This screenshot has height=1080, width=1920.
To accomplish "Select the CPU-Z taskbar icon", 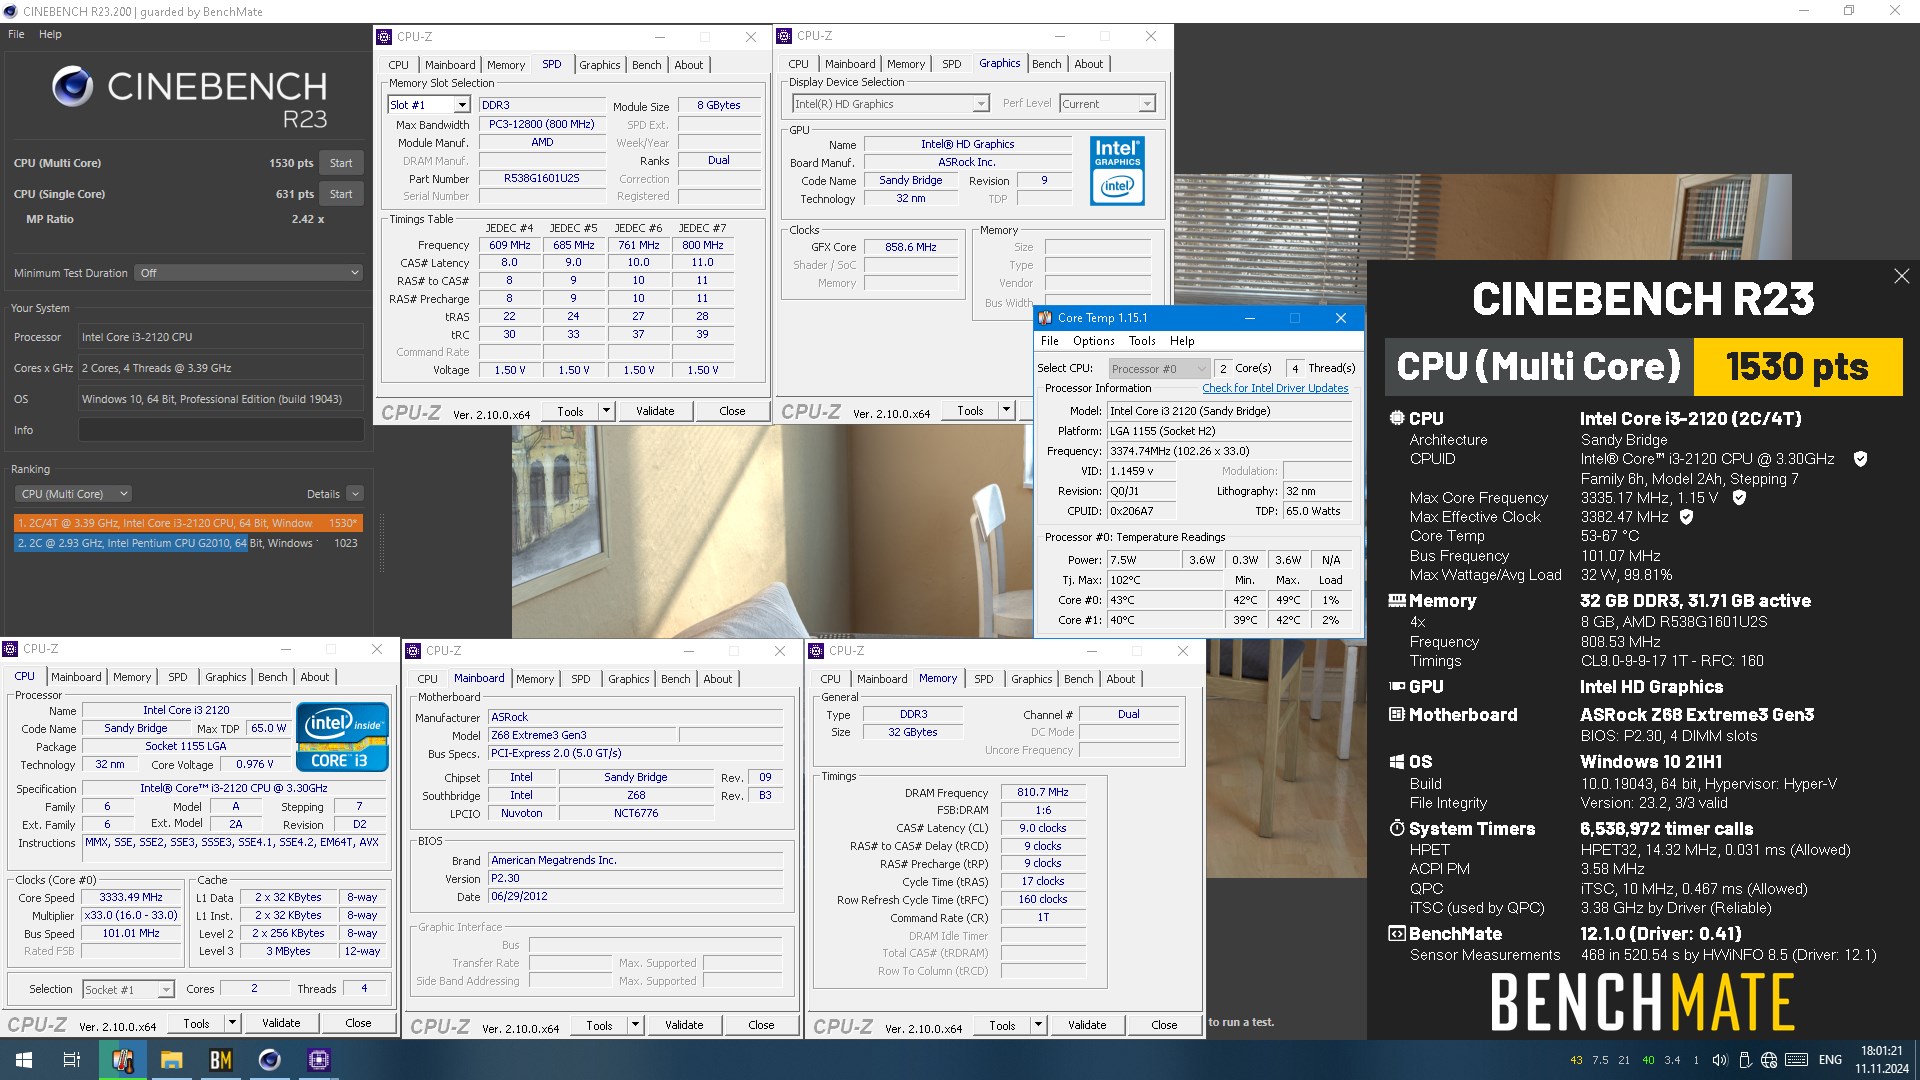I will click(x=319, y=1060).
